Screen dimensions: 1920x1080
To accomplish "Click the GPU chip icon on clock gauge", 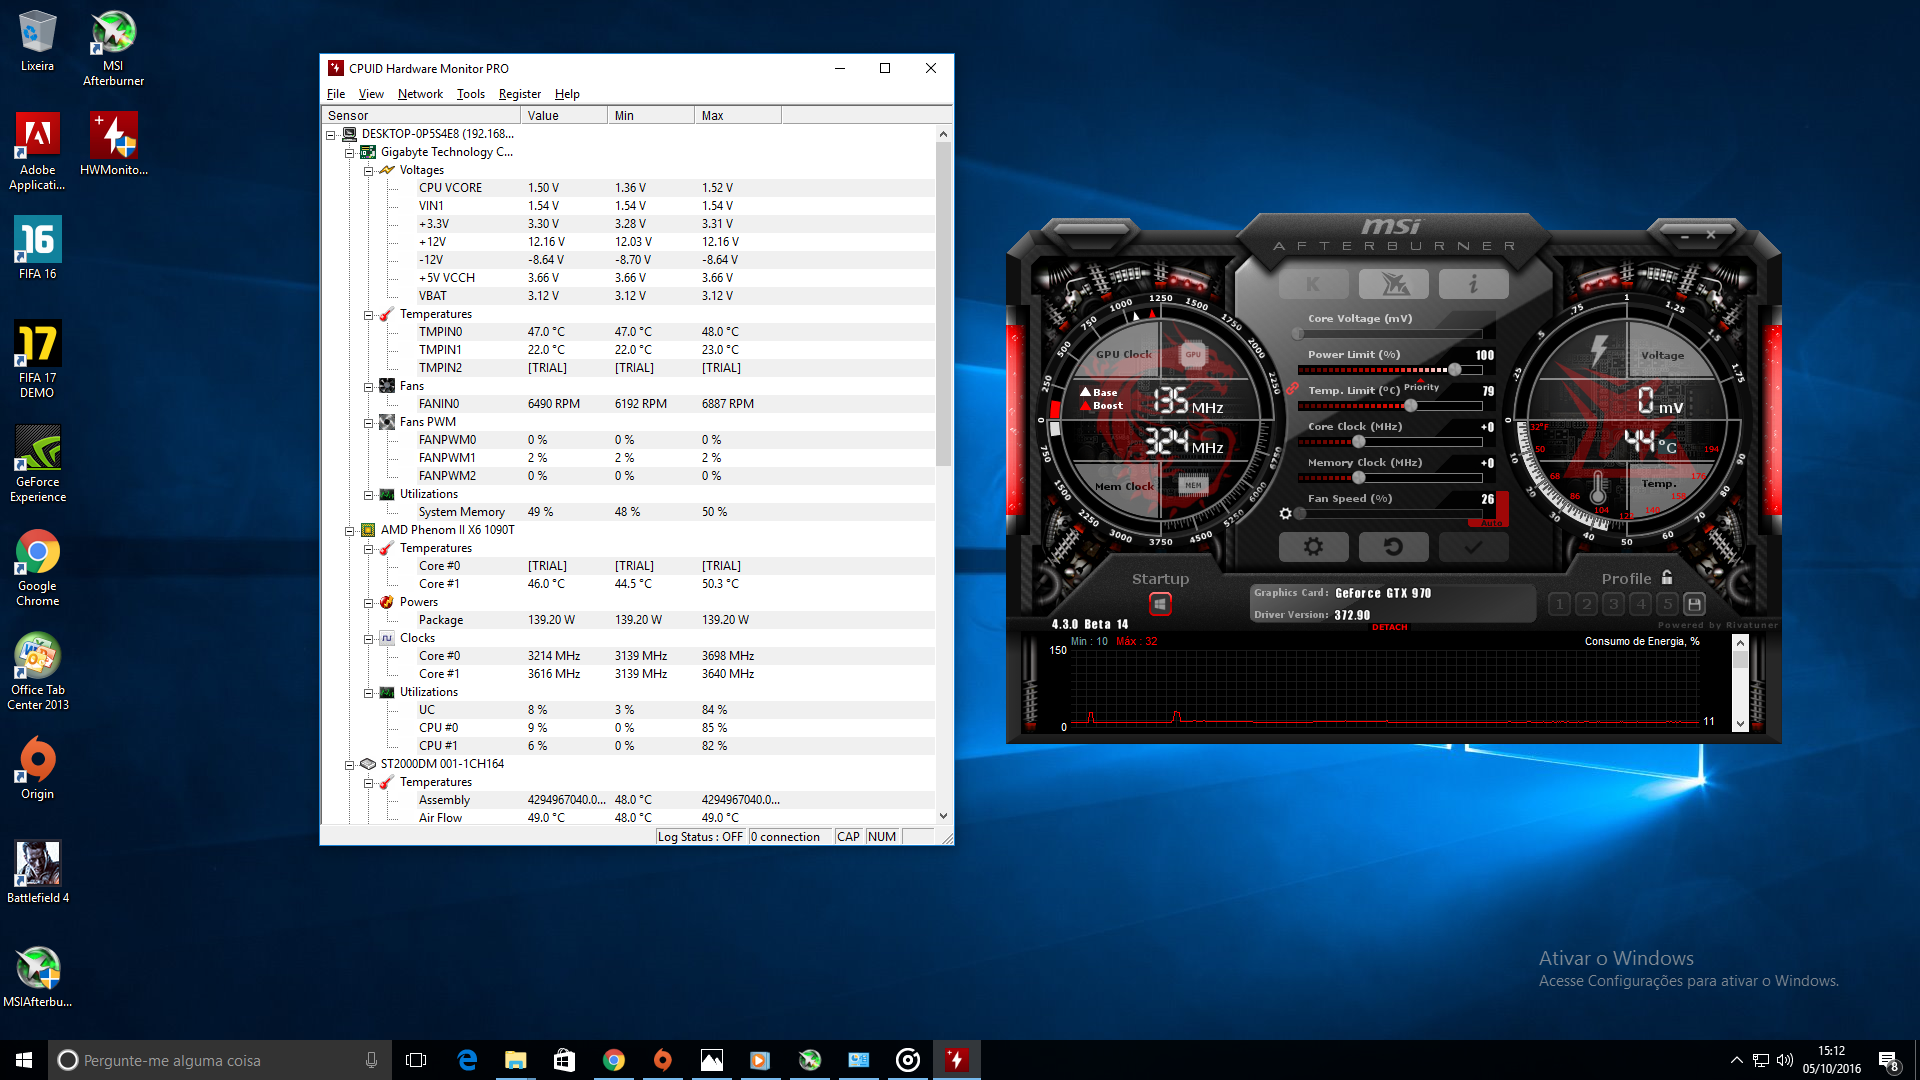I will pos(1193,354).
